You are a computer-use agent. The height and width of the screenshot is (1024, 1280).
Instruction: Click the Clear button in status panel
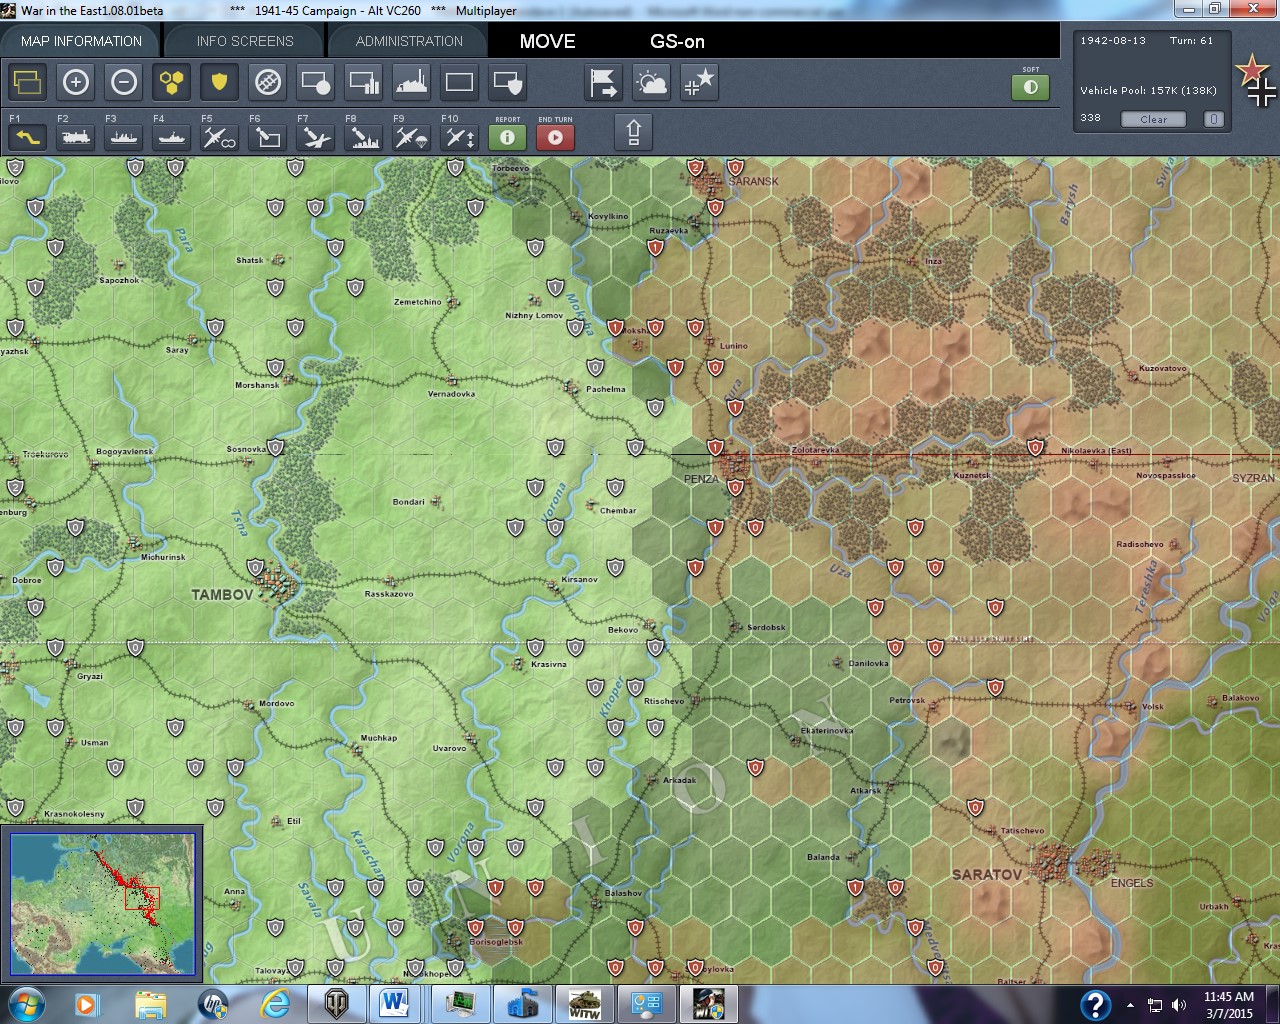1153,119
